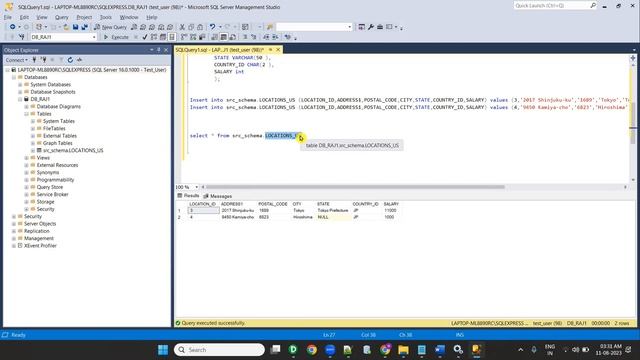The image size is (640, 360).
Task: Switch to the Messages tab
Action: [218, 196]
